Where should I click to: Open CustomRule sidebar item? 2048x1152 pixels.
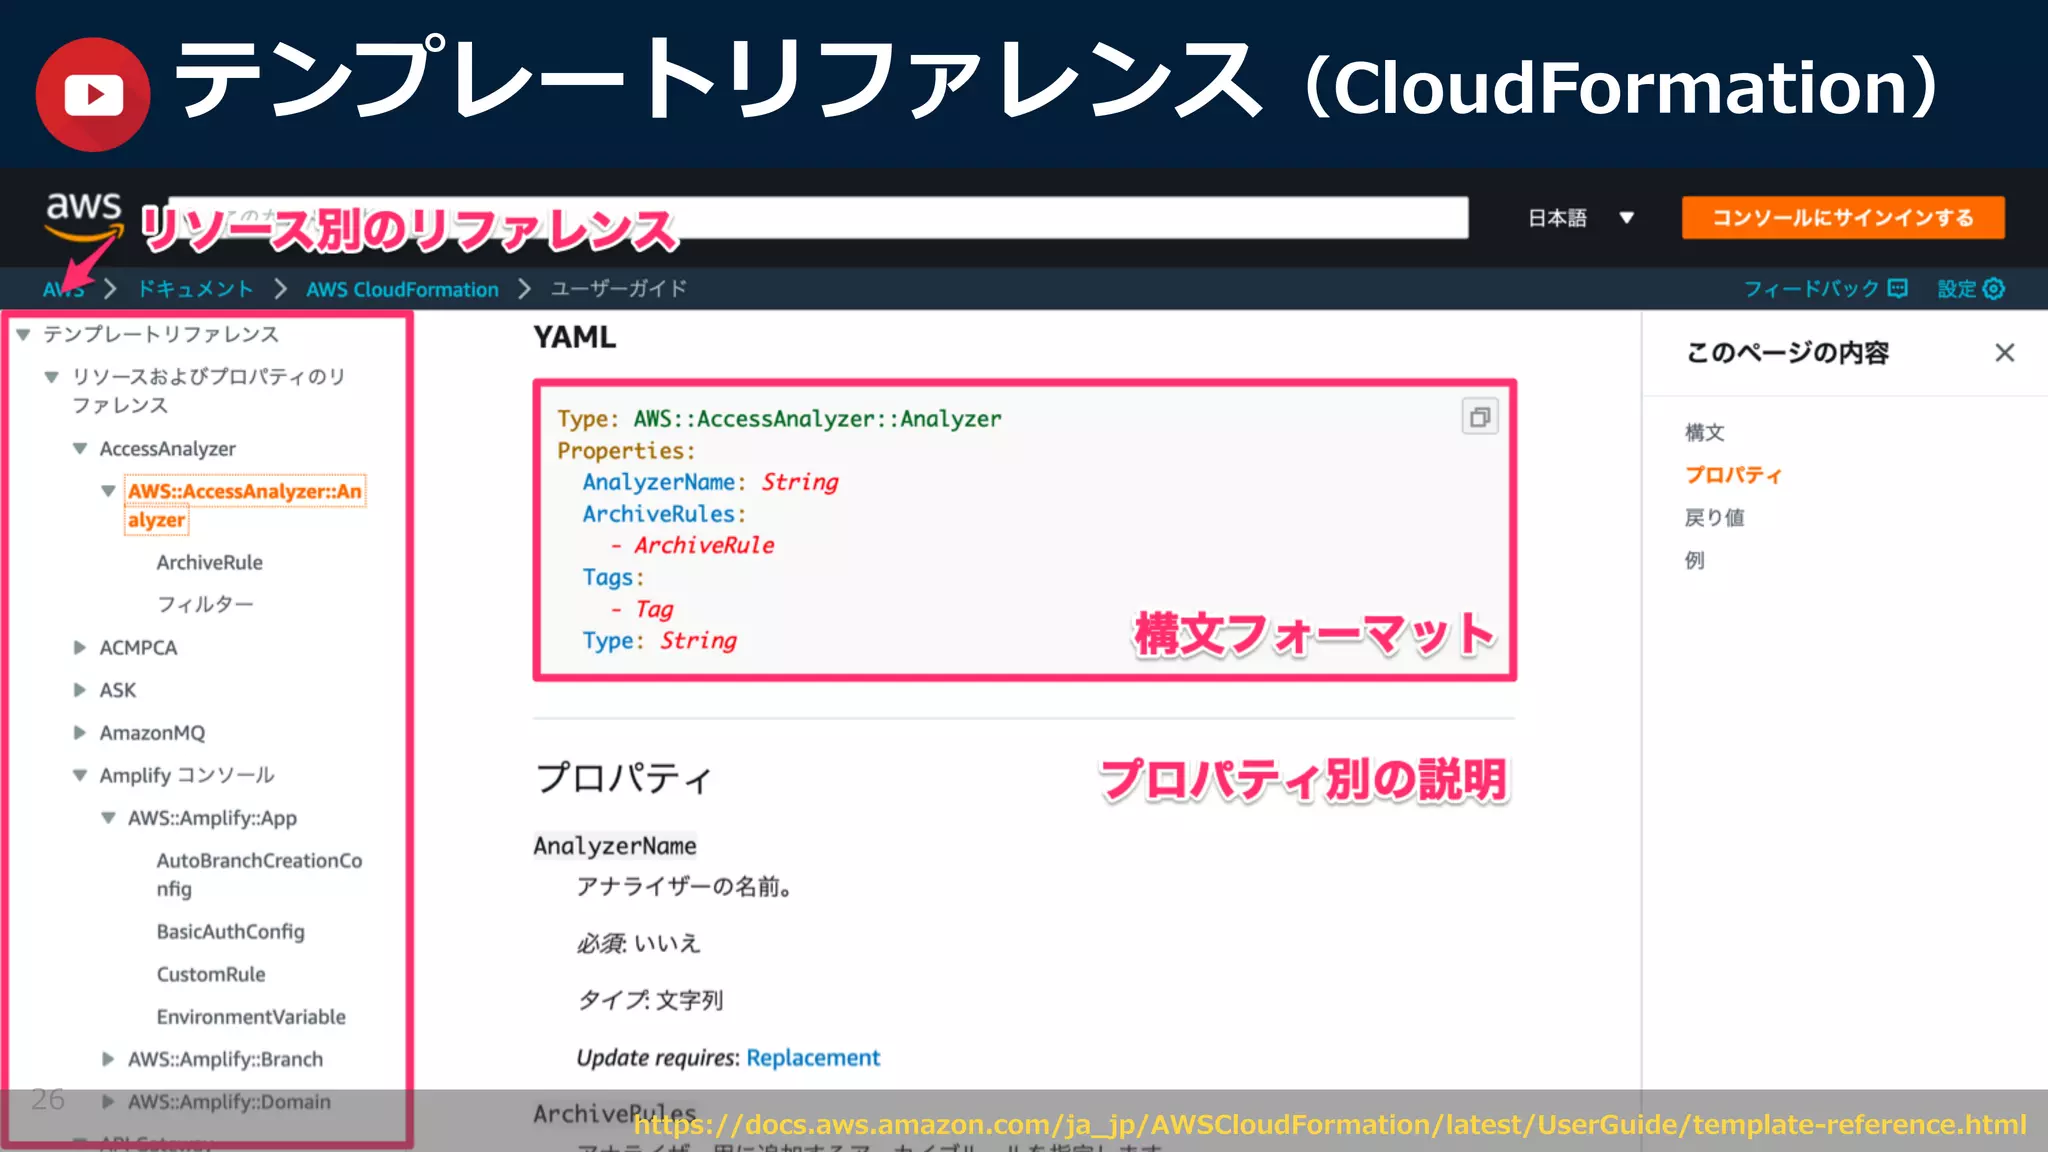coord(211,974)
